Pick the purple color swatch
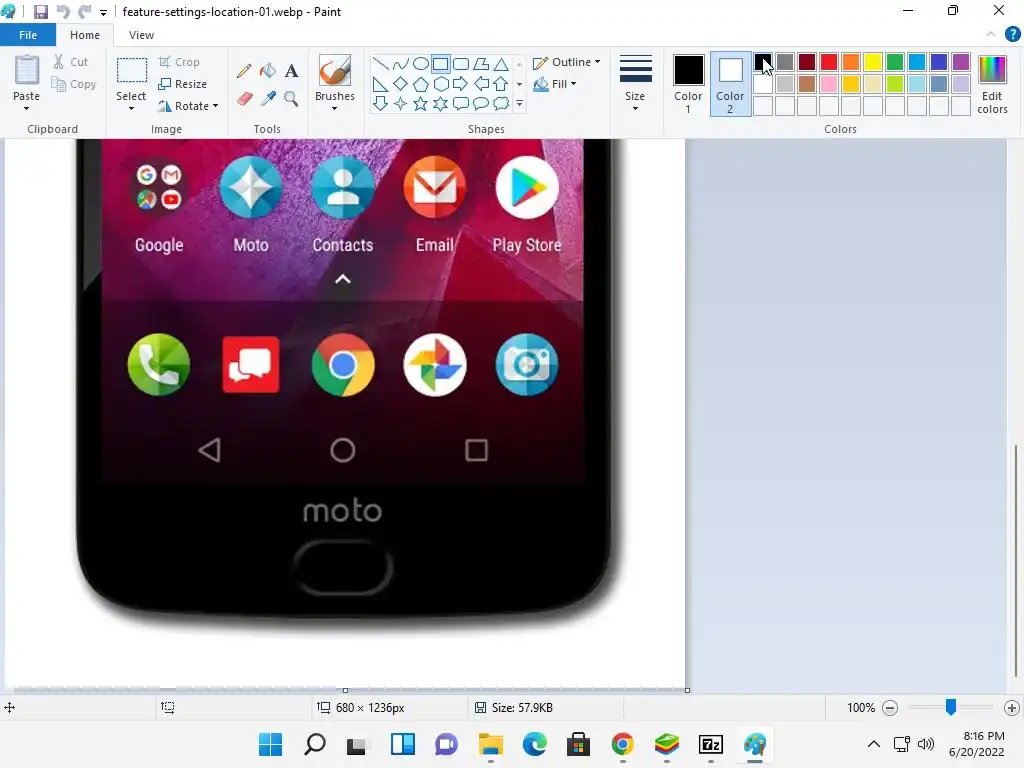 tap(961, 62)
